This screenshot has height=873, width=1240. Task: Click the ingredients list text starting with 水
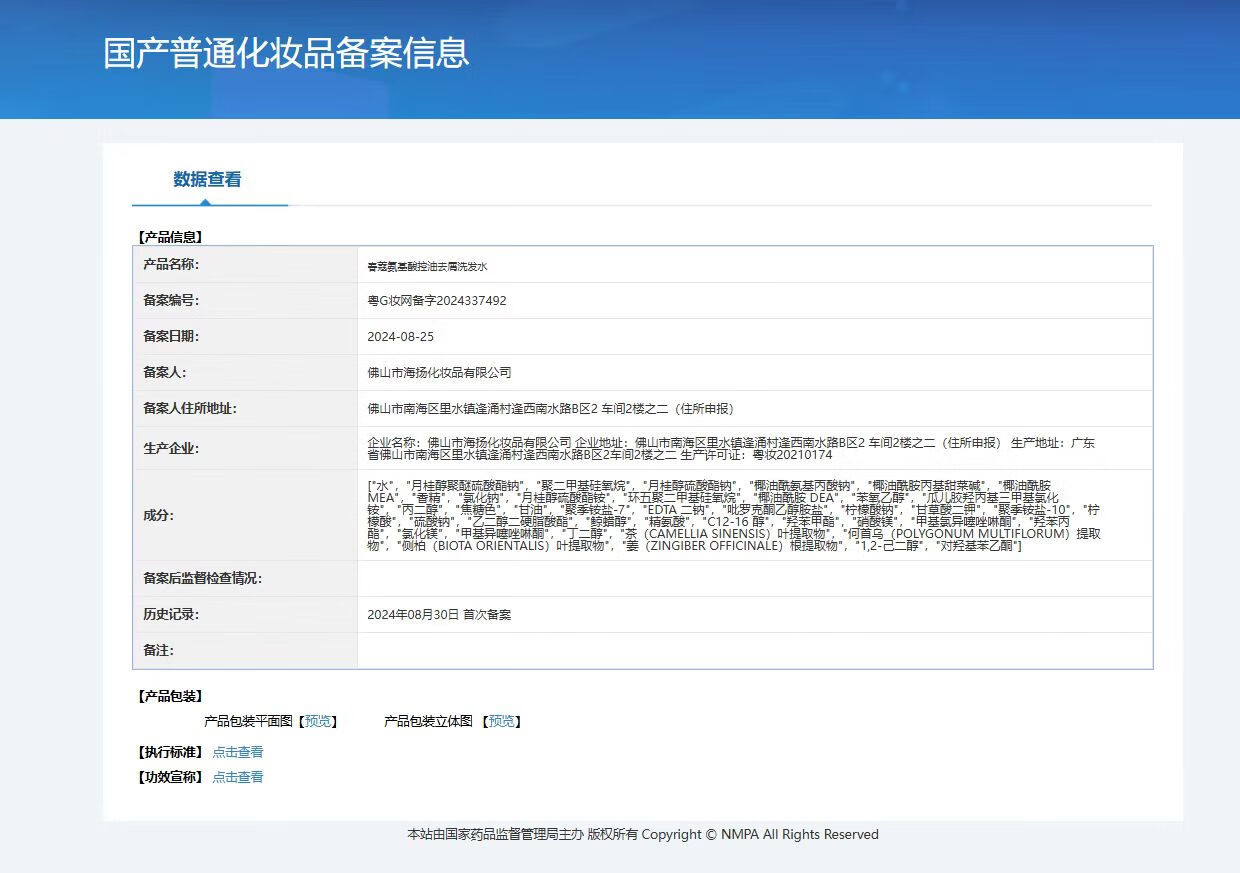[x=734, y=516]
